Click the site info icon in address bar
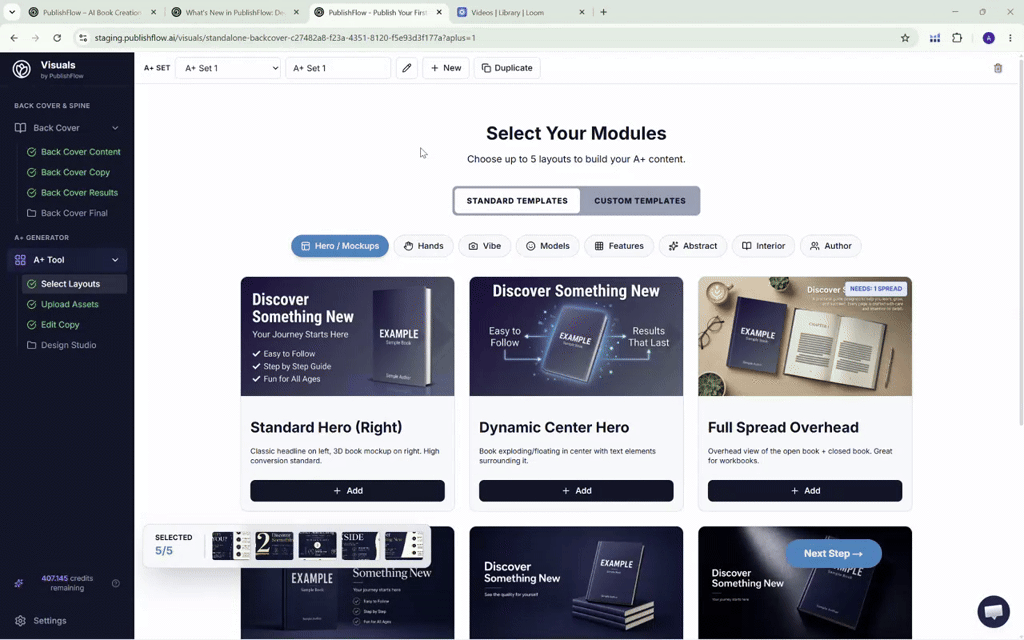This screenshot has width=1024, height=640. (83, 38)
